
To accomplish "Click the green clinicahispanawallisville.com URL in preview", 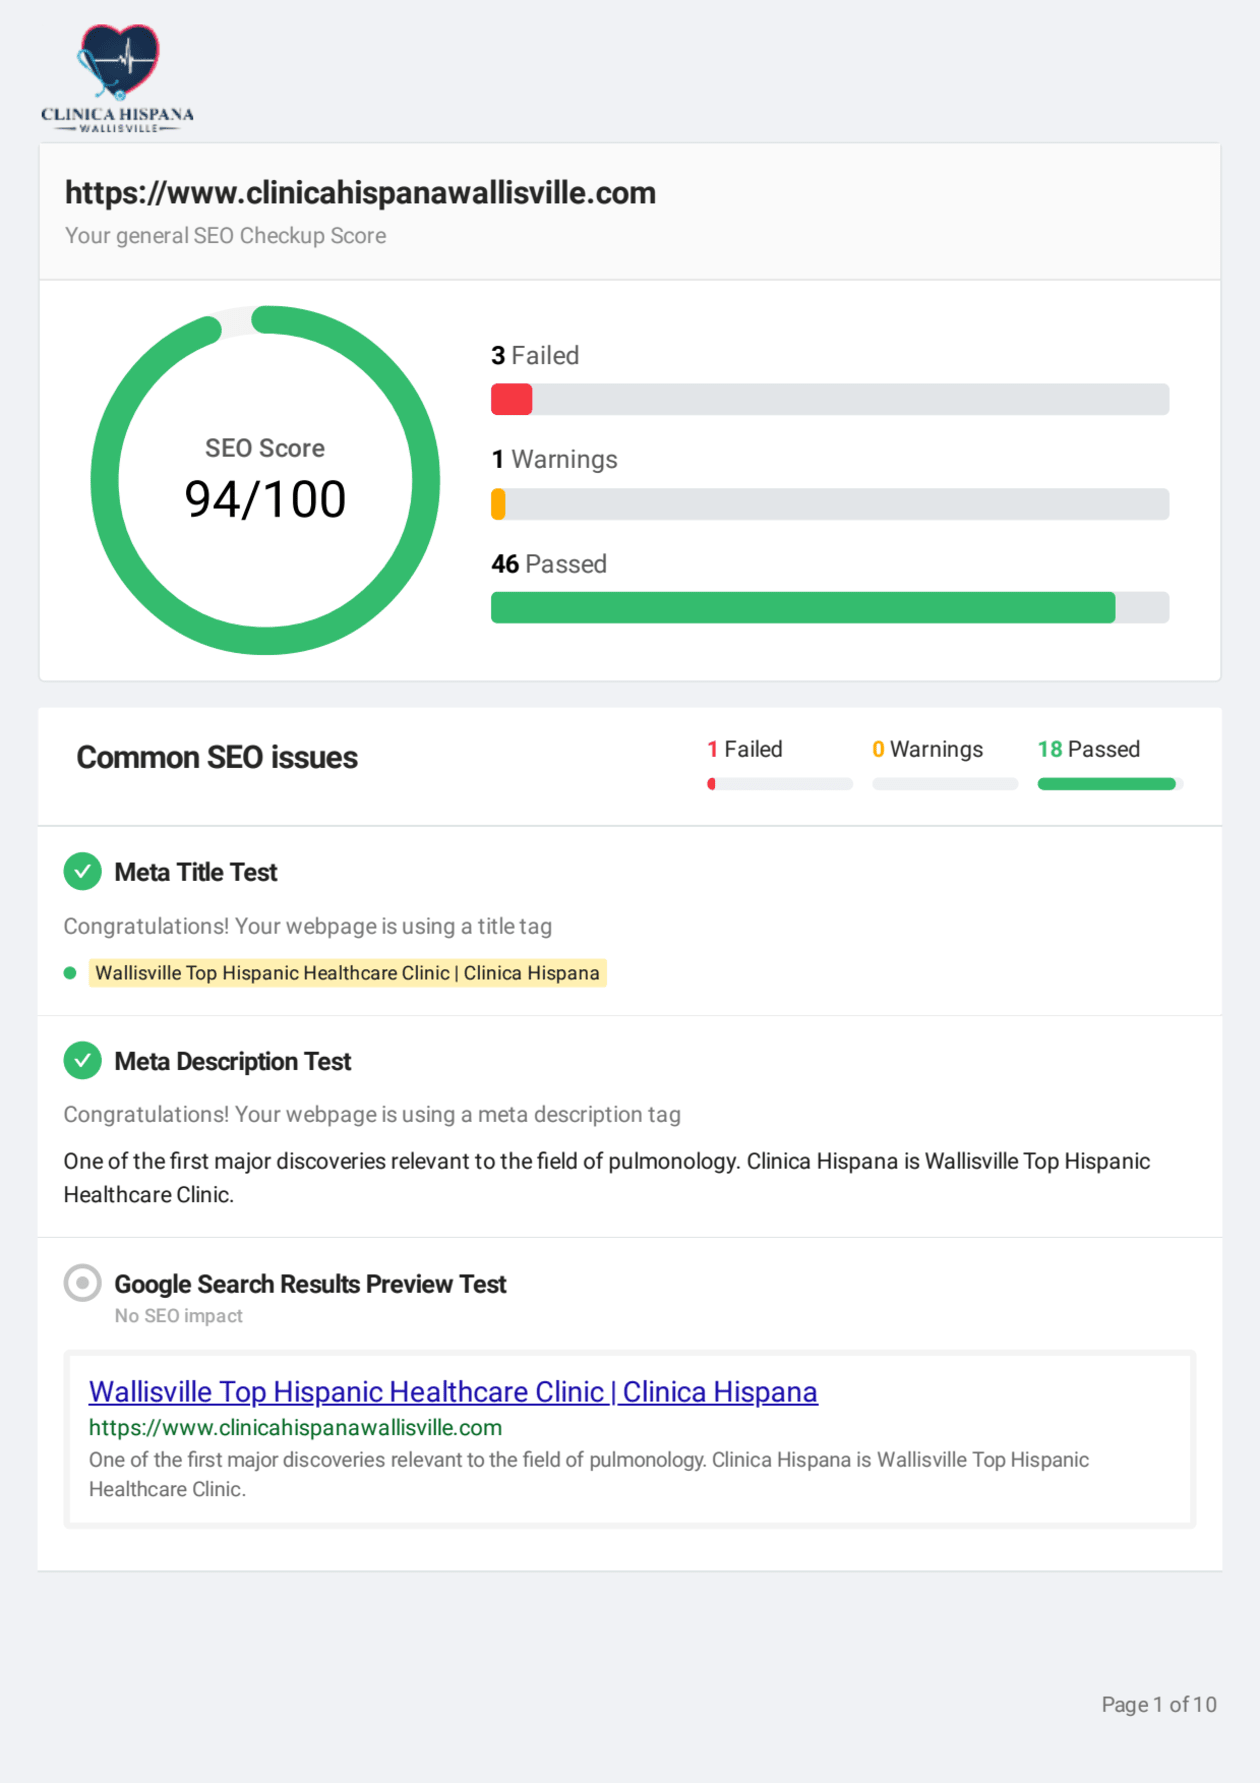I will click(295, 1427).
